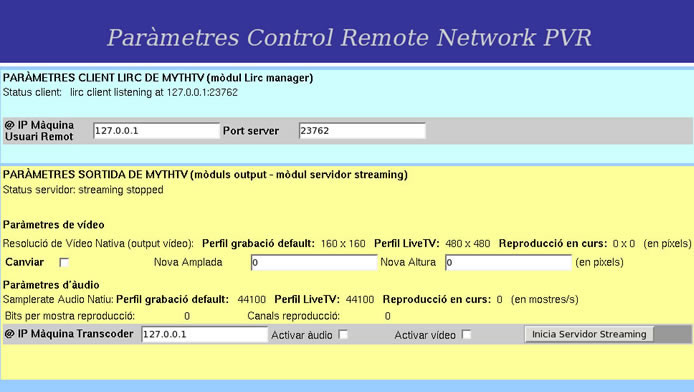Screen dimensions: 694x392
Task: Enable the Activar àudio checkbox
Action: click(x=343, y=334)
